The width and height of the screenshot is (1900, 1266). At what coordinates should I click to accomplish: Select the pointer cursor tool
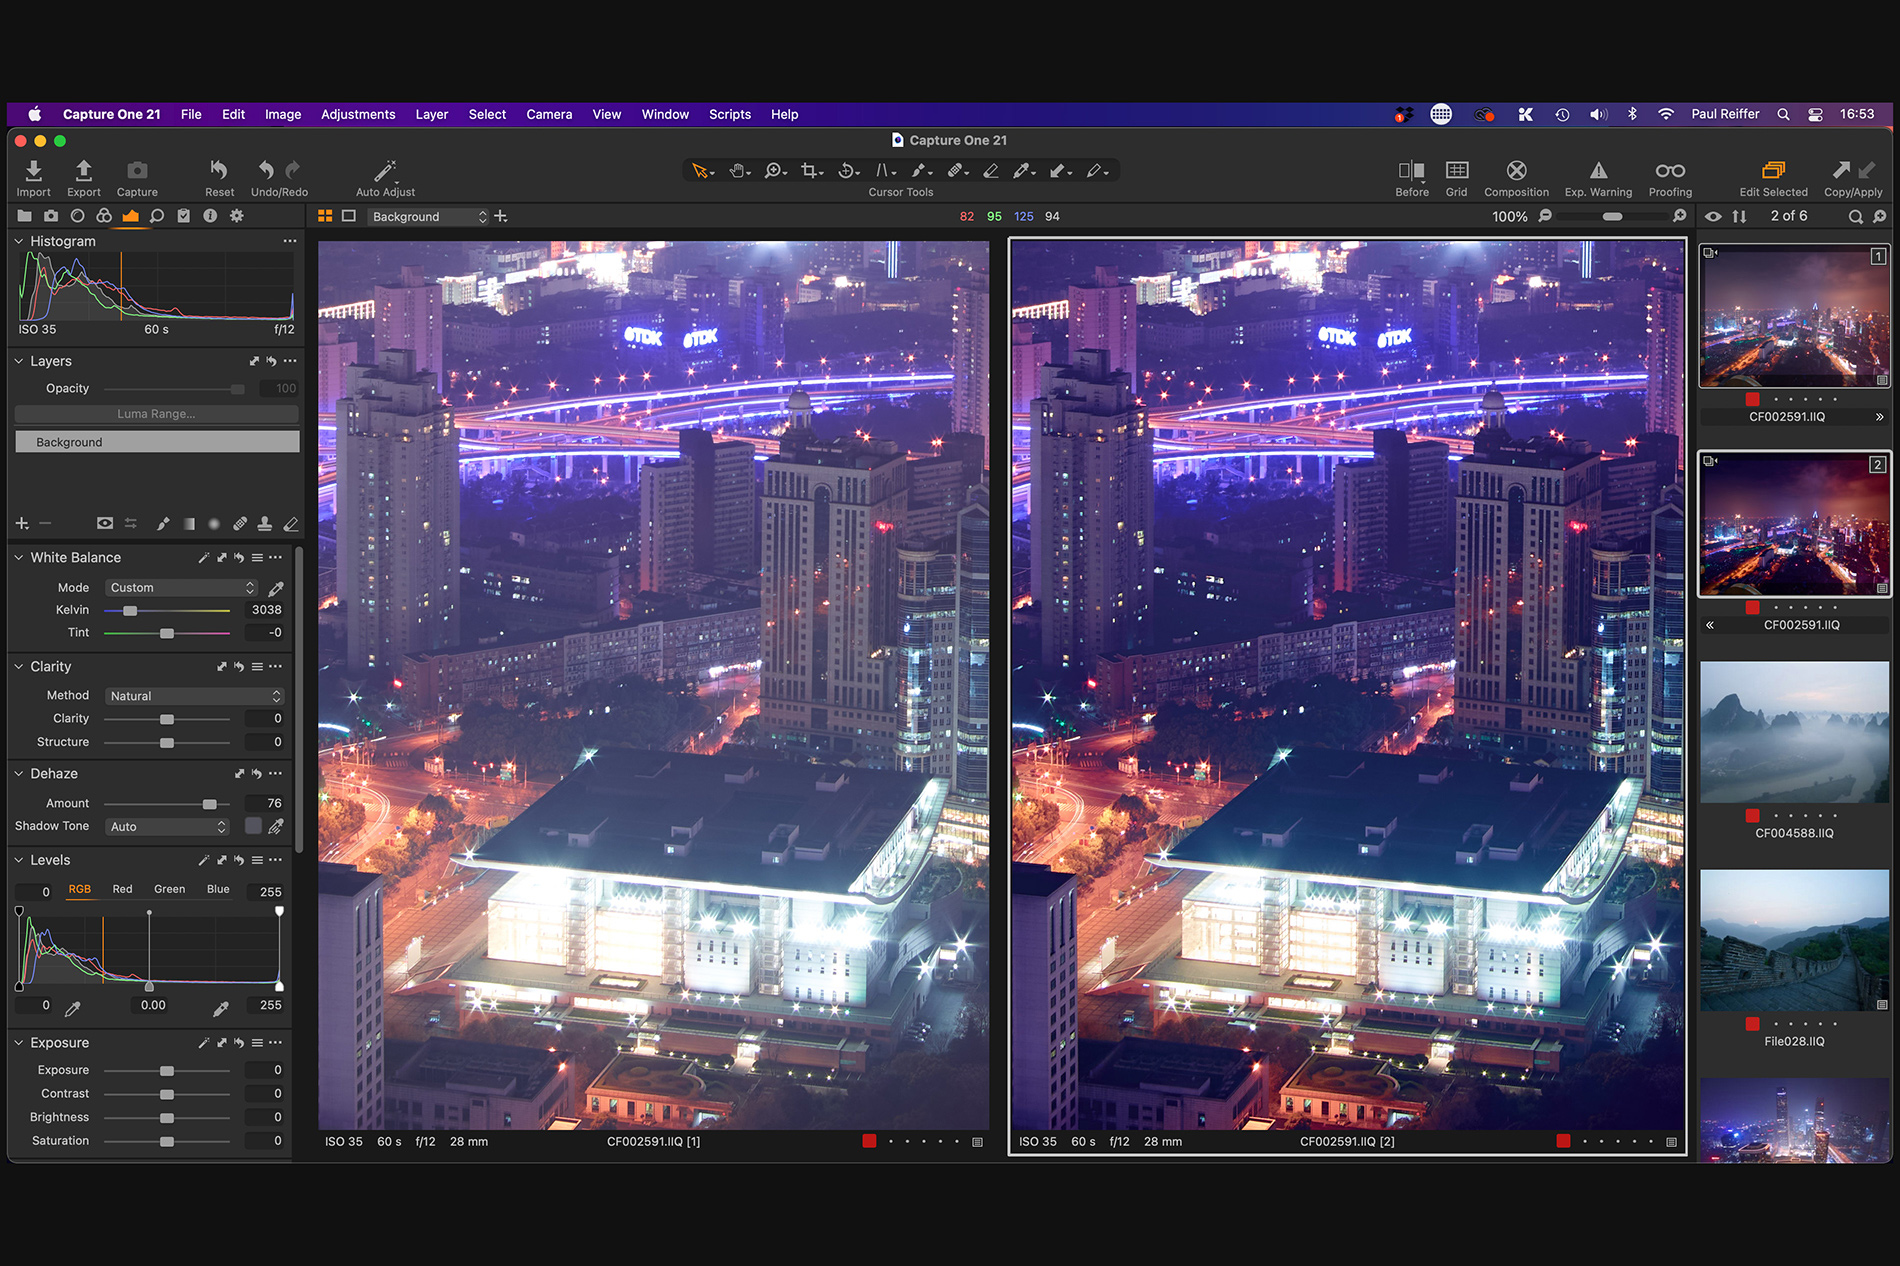coord(701,171)
